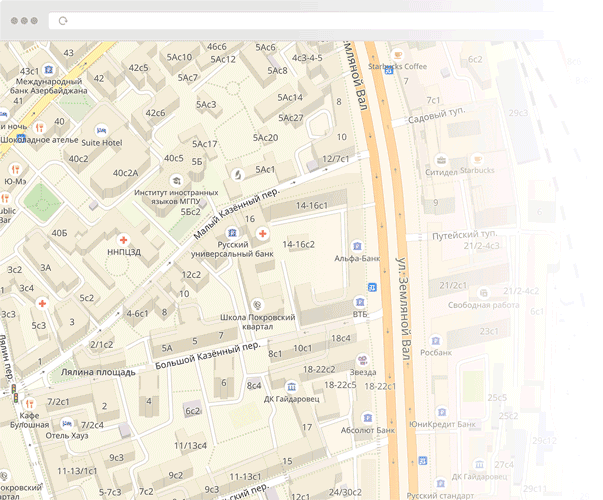Select the Школа Покровский квартал school icon
Image resolution: width=603 pixels, height=500 pixels.
coord(257,305)
